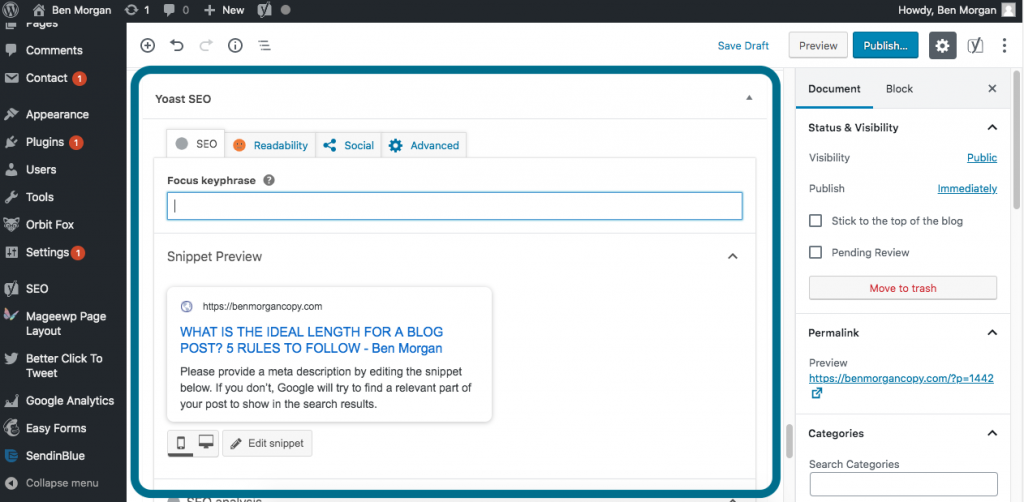Change the Immediately publish date

[967, 189]
